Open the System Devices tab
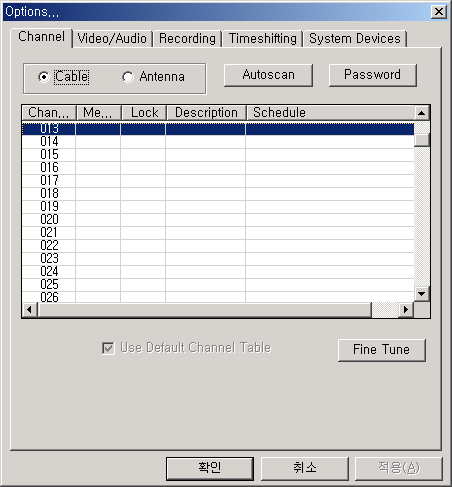Image resolution: width=452 pixels, height=487 pixels. (355, 39)
